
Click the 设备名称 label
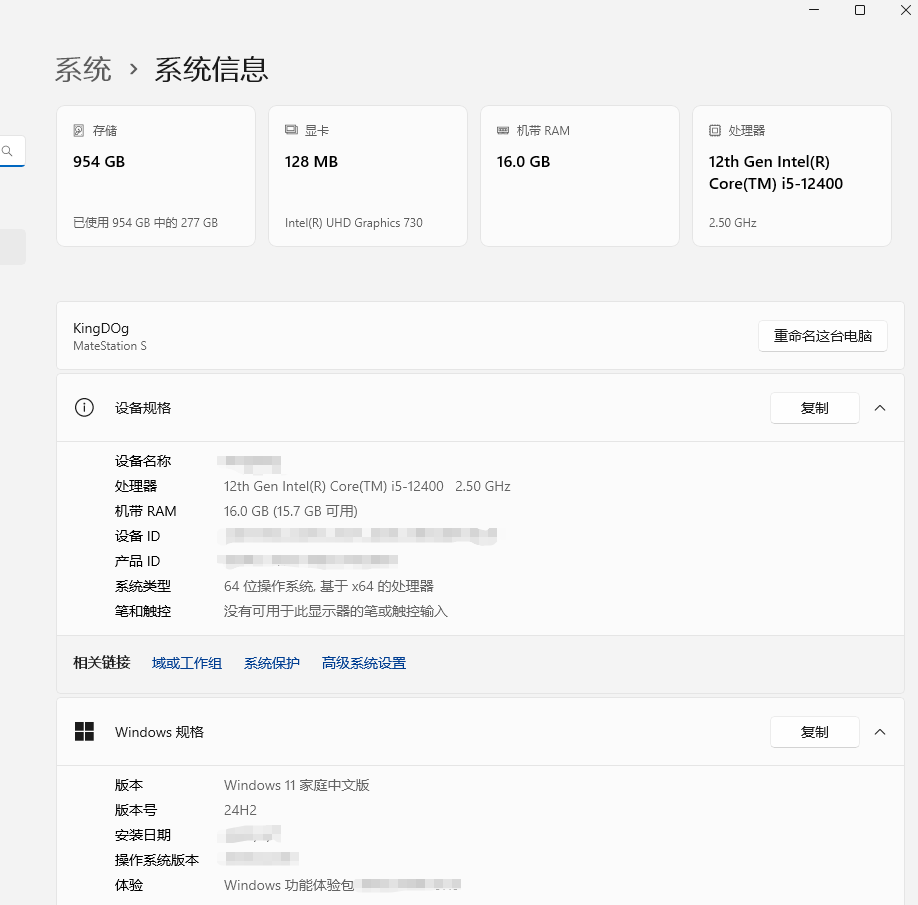143,461
